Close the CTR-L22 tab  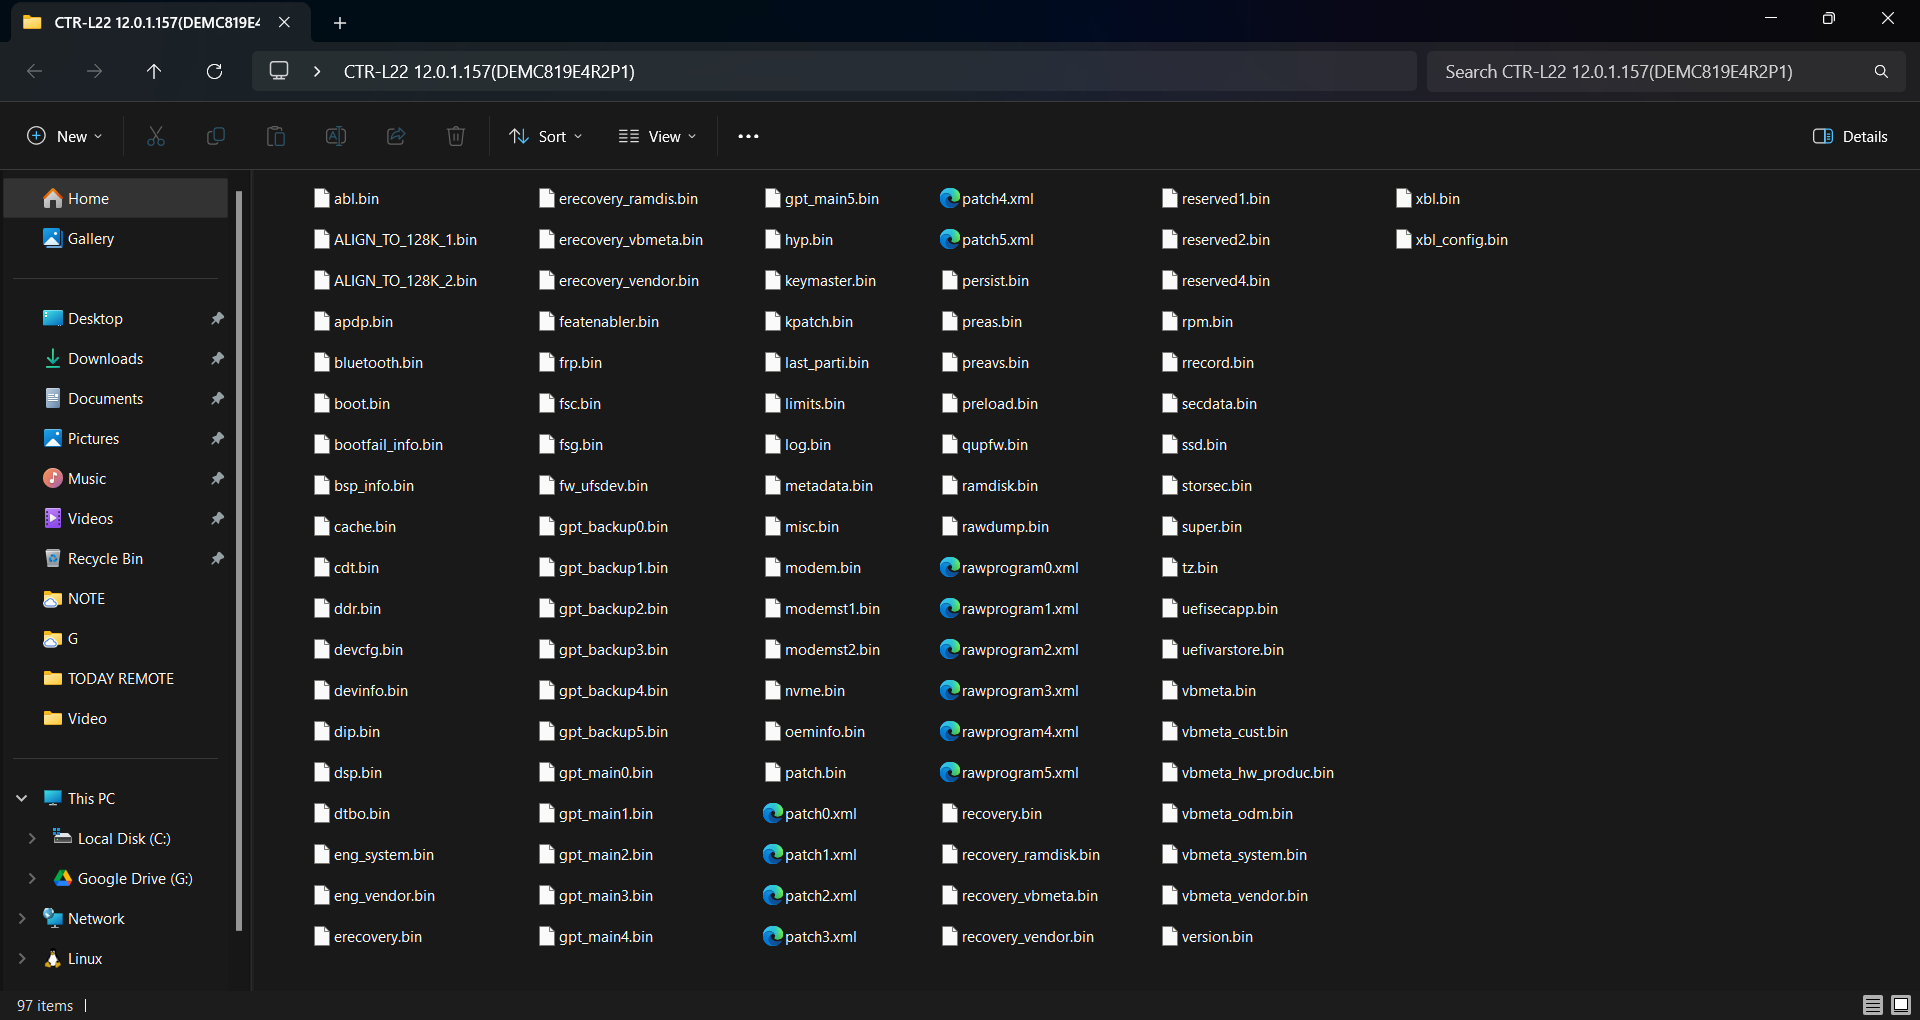coord(284,22)
